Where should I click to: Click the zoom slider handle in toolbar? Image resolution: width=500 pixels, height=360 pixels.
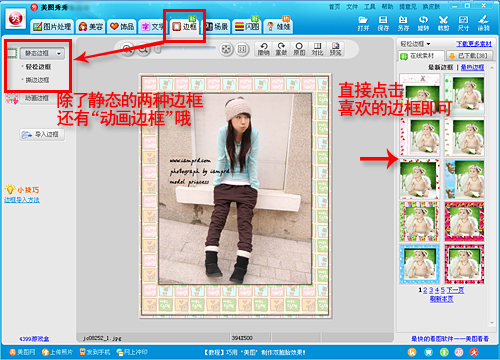(158, 49)
